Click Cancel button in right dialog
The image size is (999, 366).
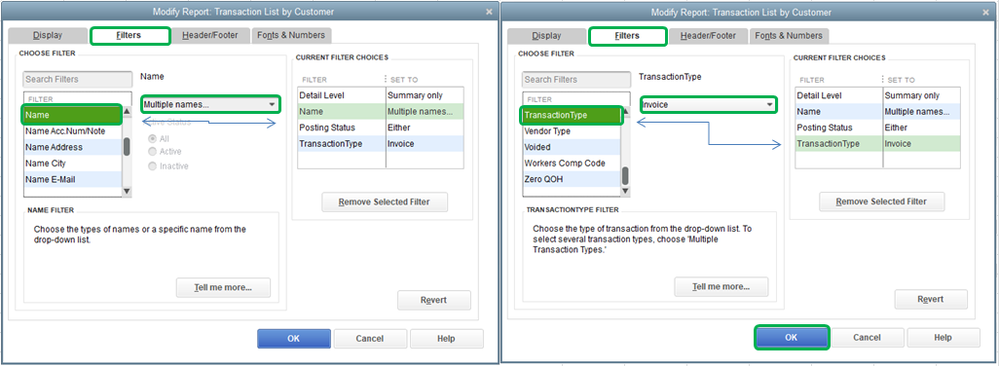867,338
